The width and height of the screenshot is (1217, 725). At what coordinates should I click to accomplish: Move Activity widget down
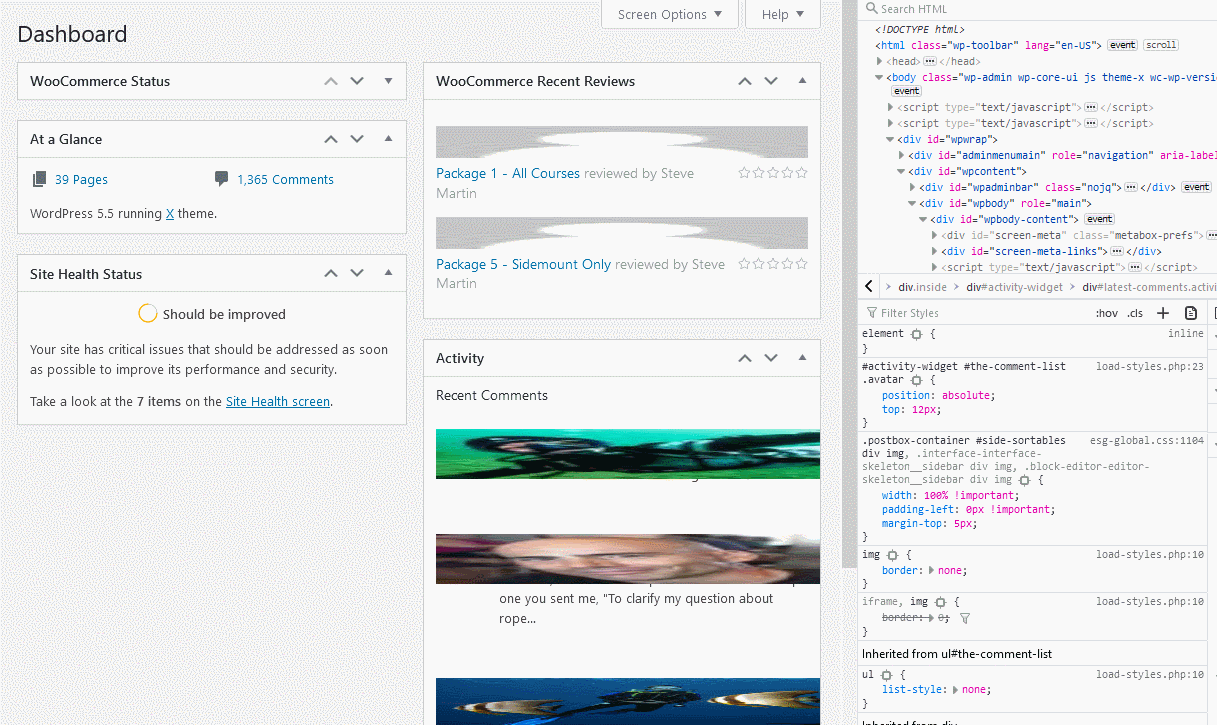pyautogui.click(x=771, y=358)
